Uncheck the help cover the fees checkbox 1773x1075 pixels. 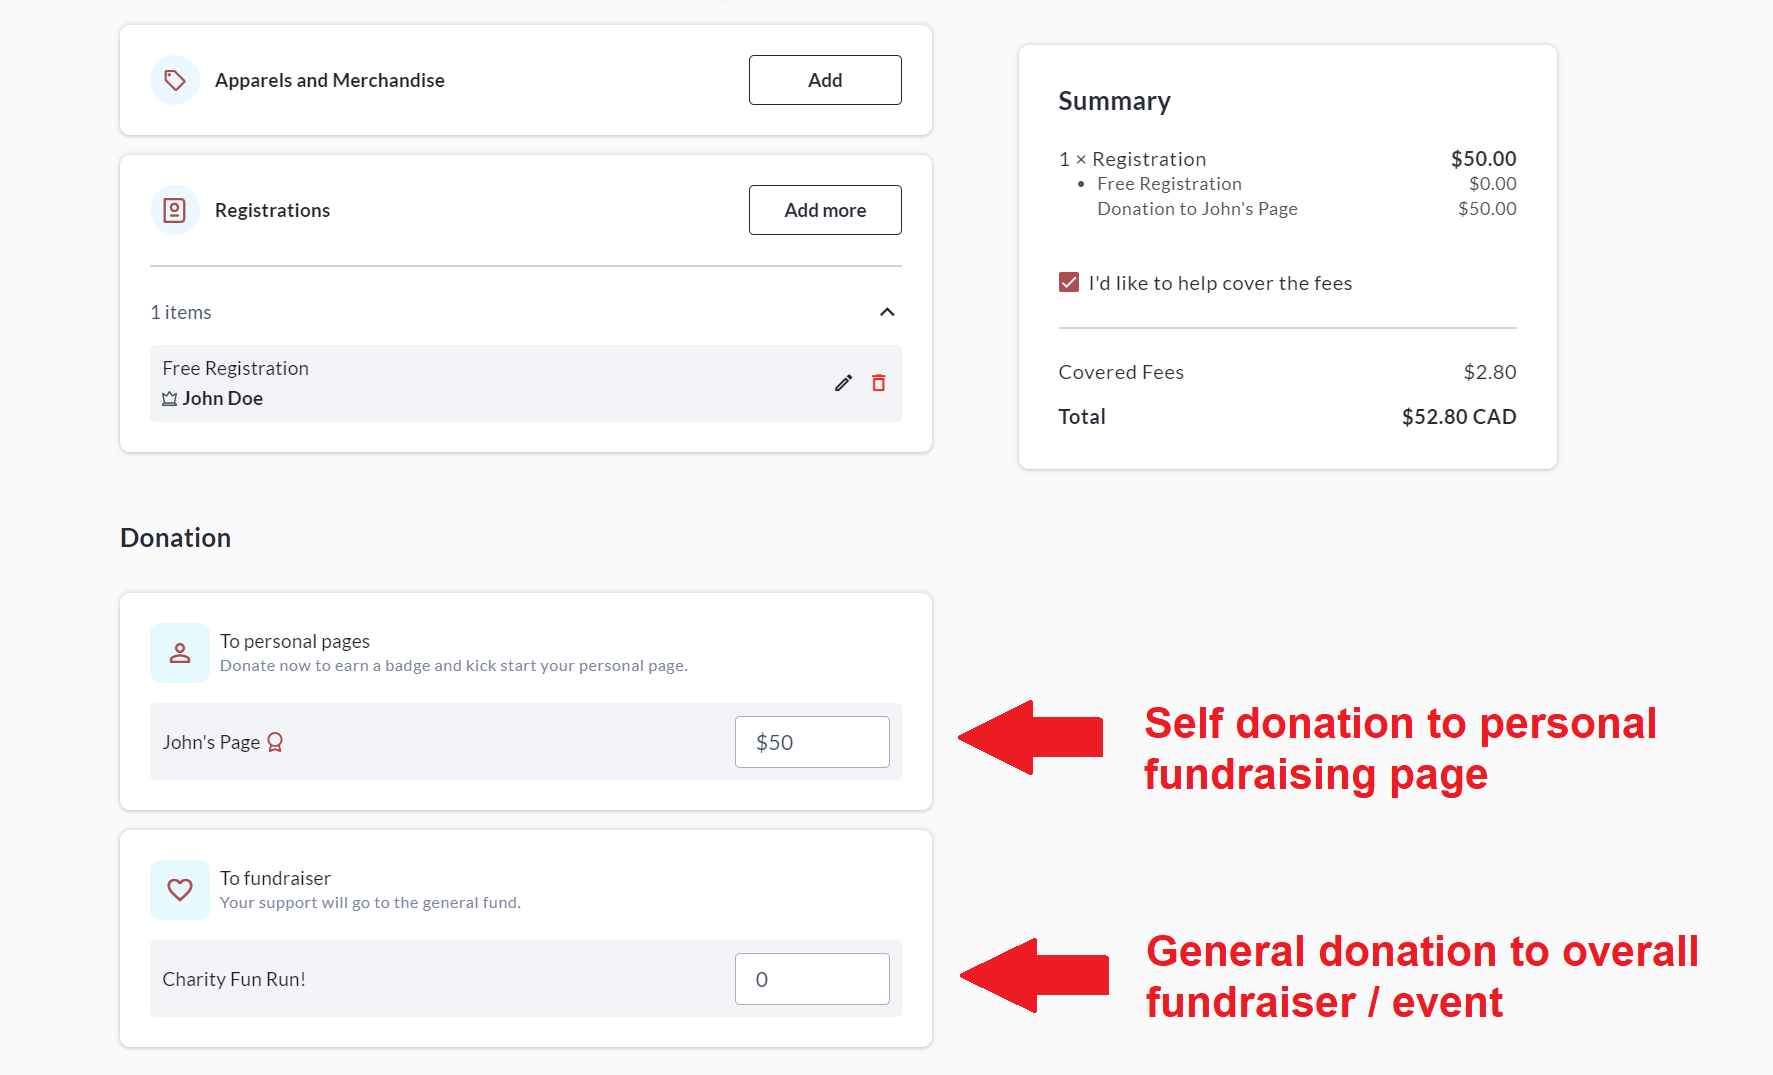1069,283
